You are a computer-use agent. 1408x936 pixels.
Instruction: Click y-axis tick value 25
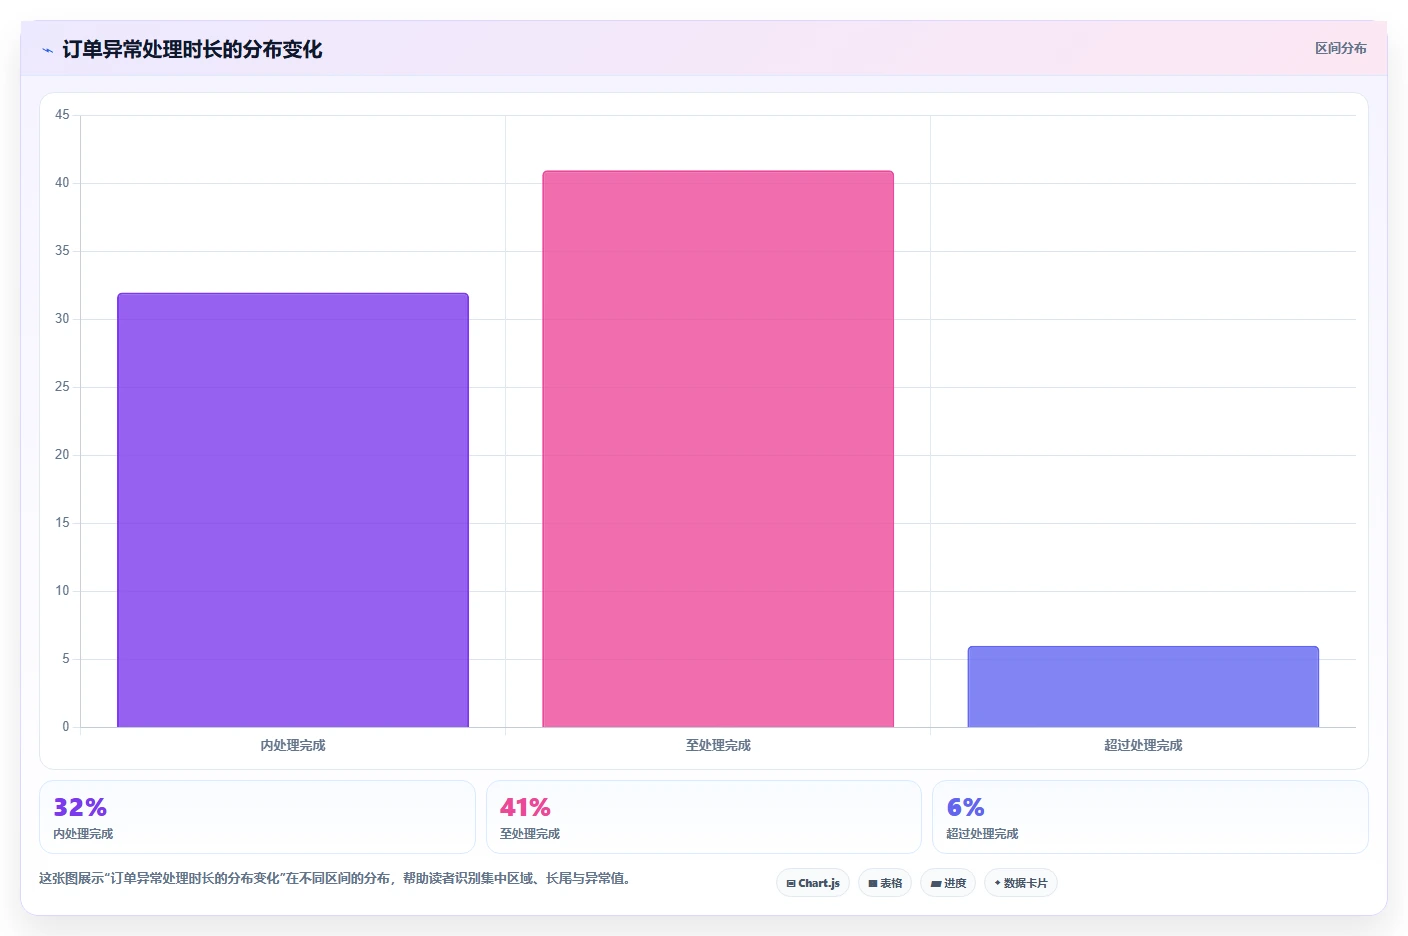tap(62, 387)
